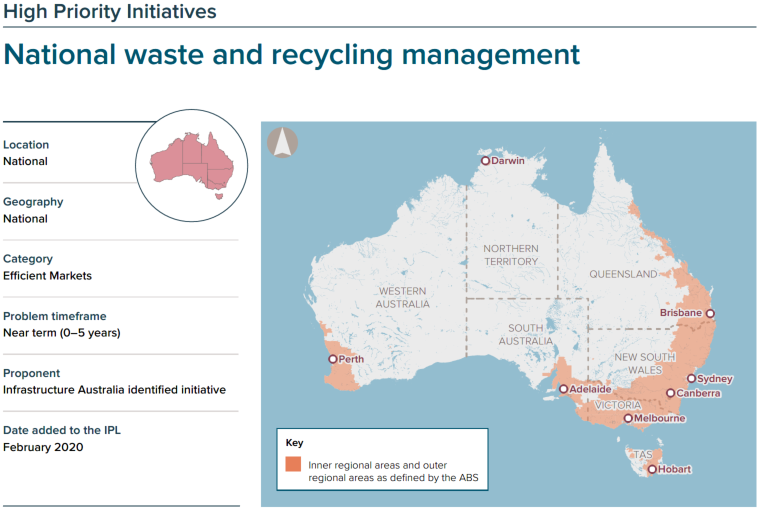Click the 'Inner regional areas and outer' legend text
Viewport: 764px width, 516px height.
coord(378,465)
